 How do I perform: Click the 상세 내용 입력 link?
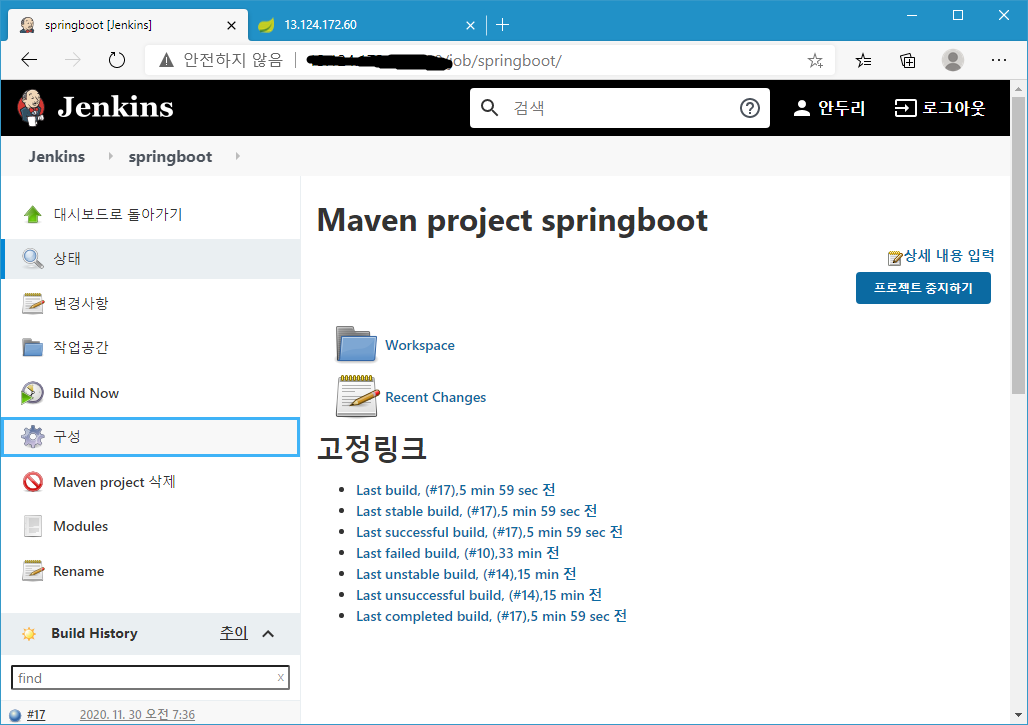pos(949,256)
